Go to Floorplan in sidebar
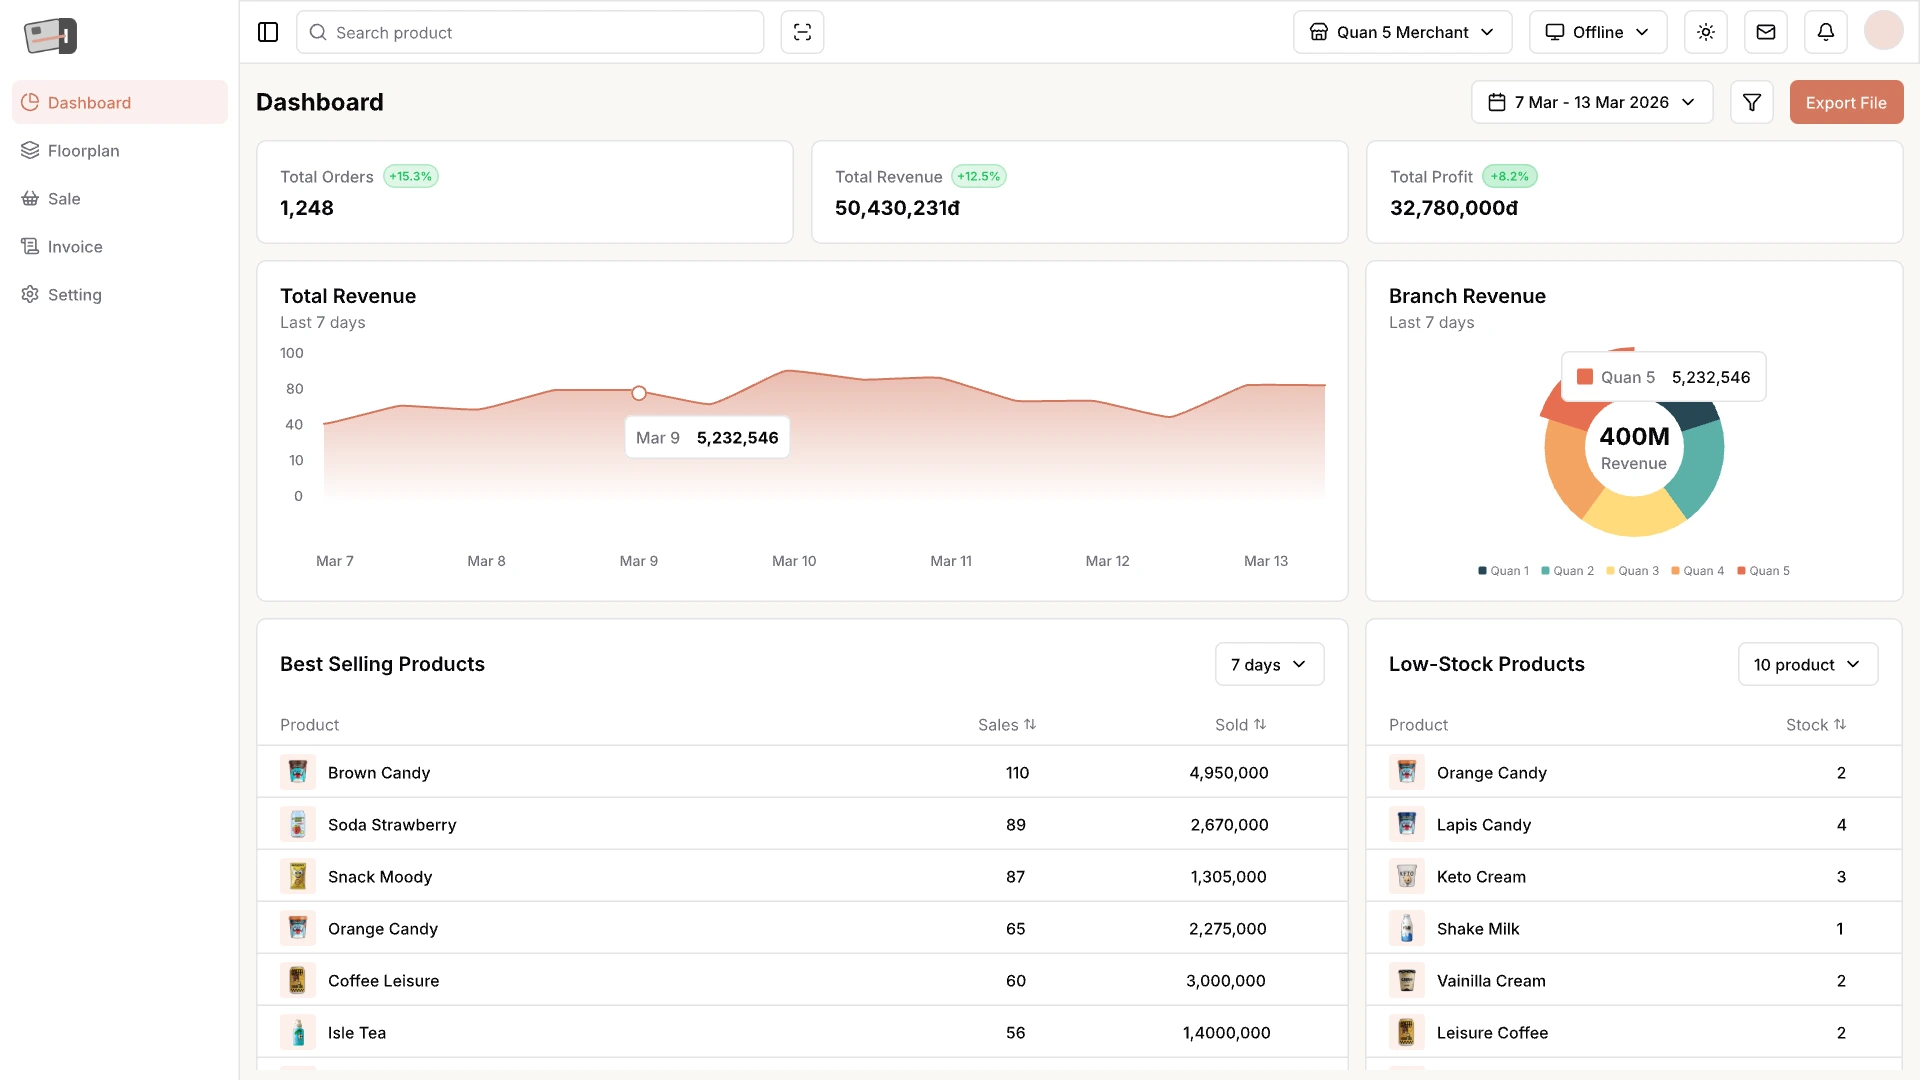 [83, 151]
